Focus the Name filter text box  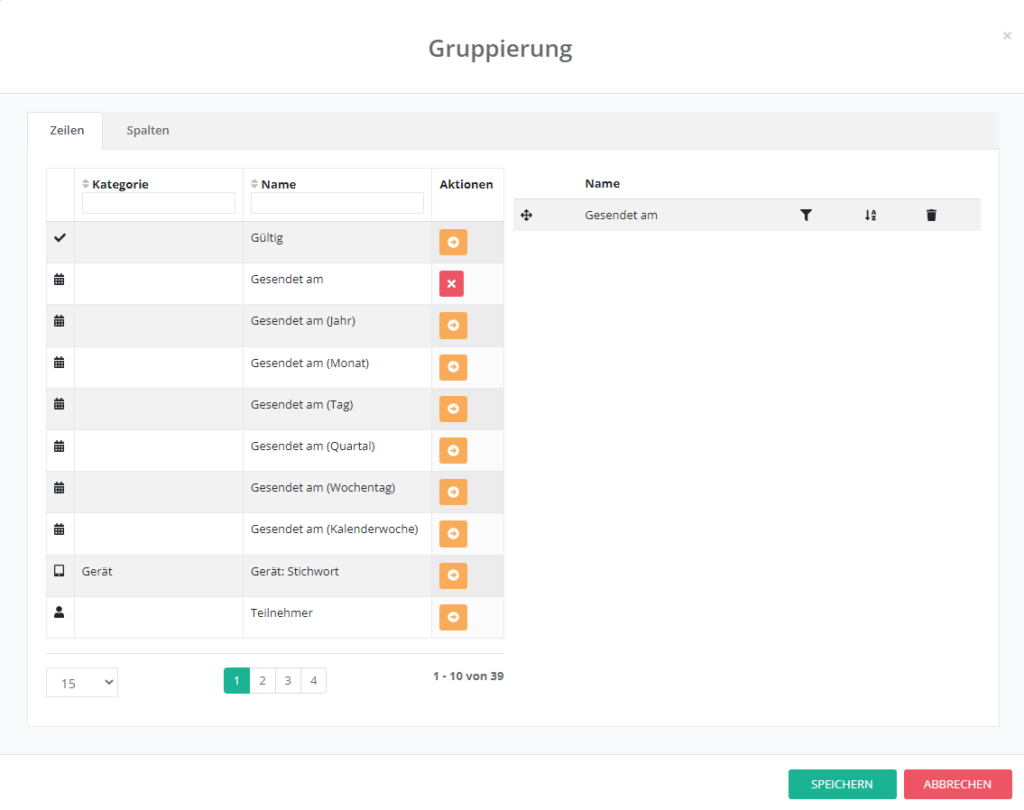point(337,203)
